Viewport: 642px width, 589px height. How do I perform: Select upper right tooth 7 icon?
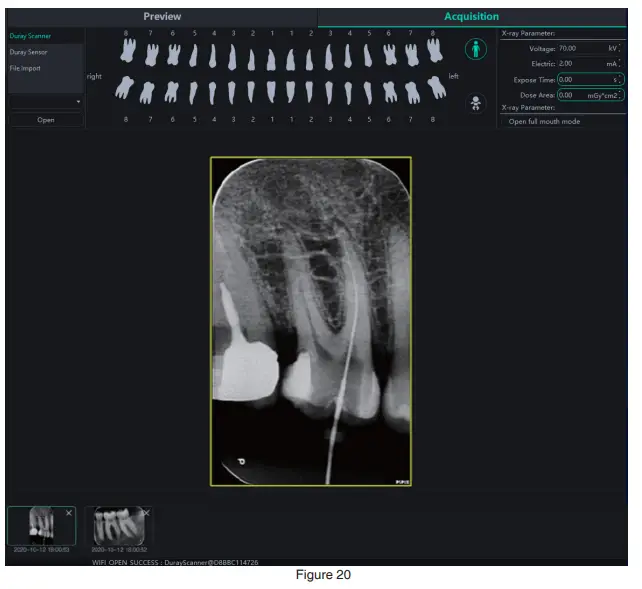click(151, 55)
